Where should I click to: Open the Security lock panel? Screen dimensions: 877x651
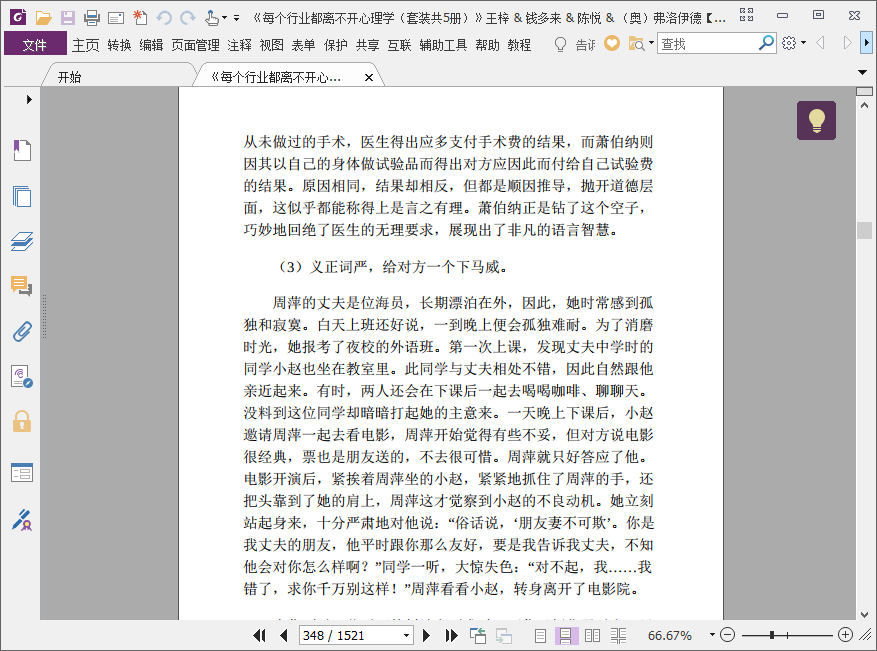(x=21, y=421)
